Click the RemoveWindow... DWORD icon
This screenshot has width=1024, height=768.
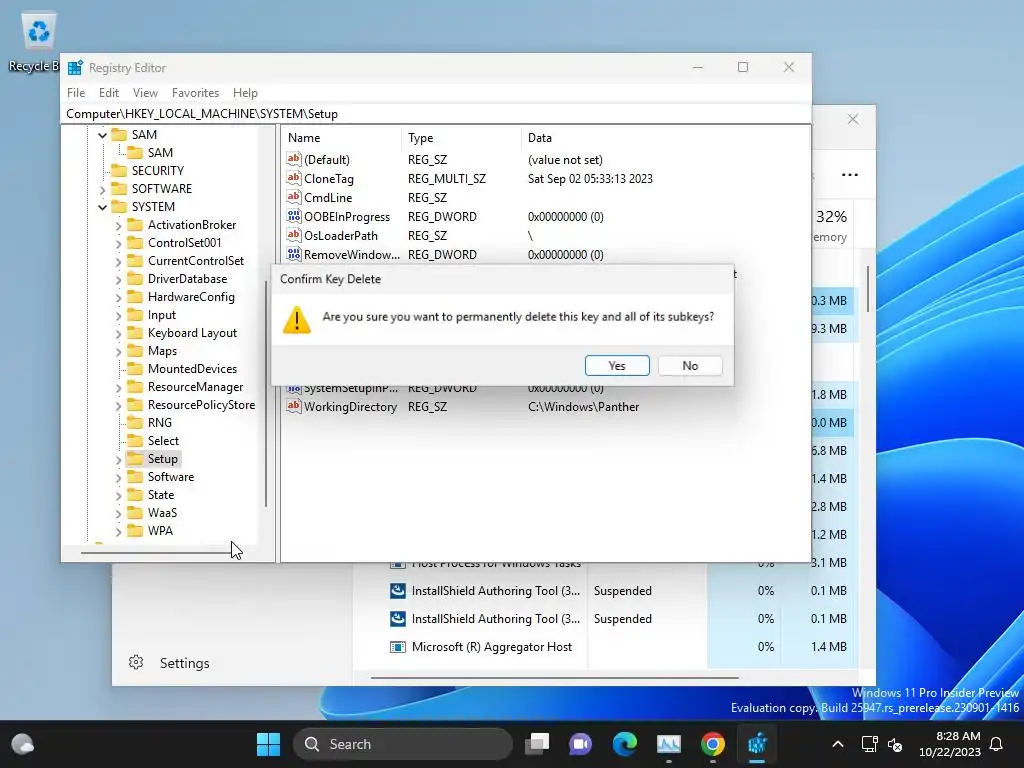pyautogui.click(x=294, y=254)
